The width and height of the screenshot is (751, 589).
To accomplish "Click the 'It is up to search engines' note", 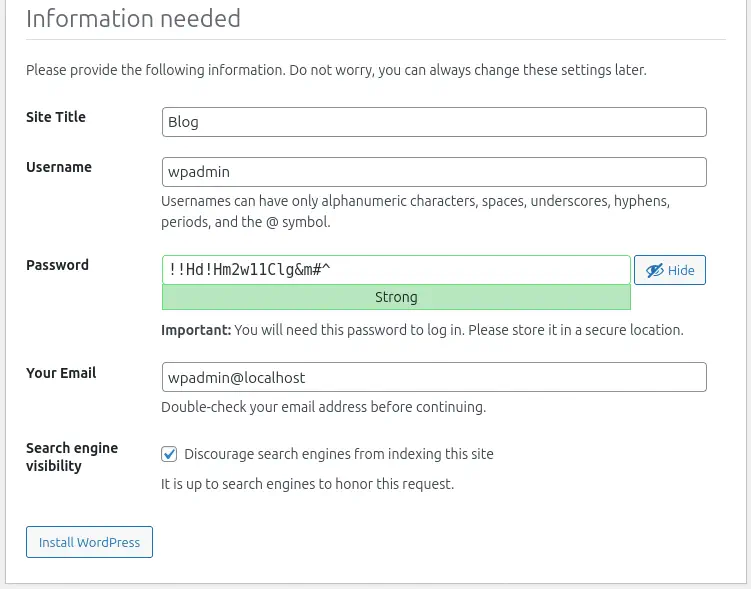I will (307, 484).
